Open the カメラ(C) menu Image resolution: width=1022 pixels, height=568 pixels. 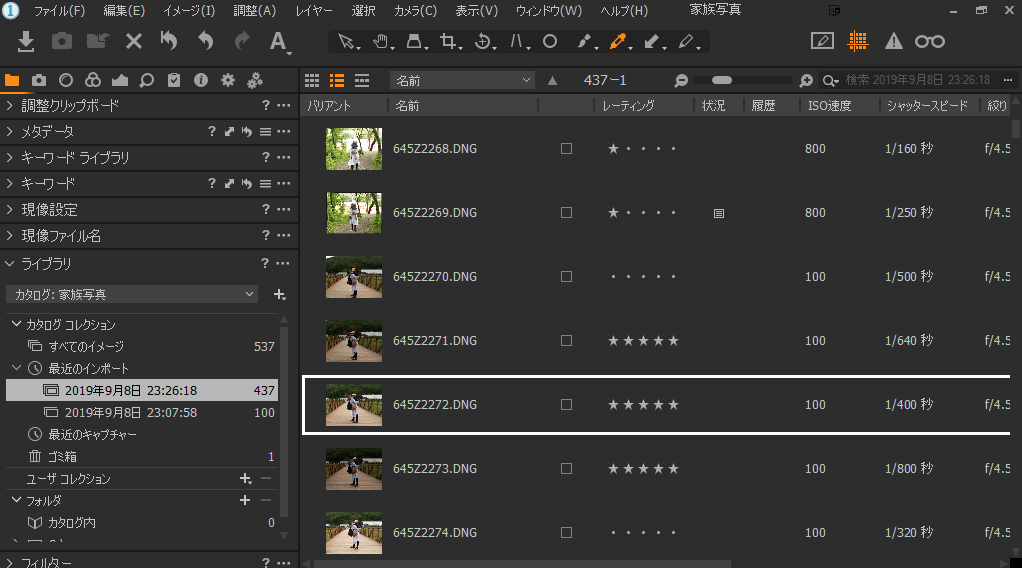pos(415,11)
